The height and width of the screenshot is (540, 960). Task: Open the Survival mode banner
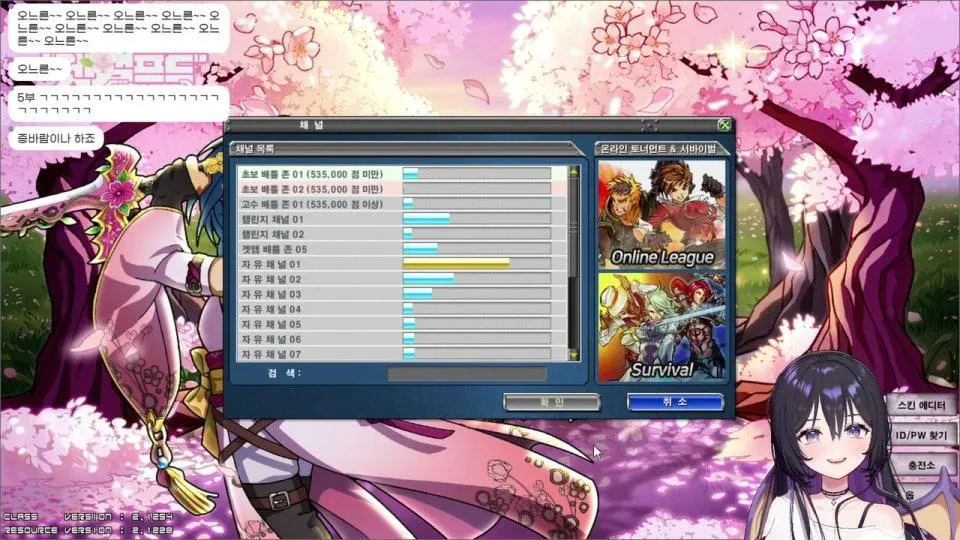click(661, 328)
